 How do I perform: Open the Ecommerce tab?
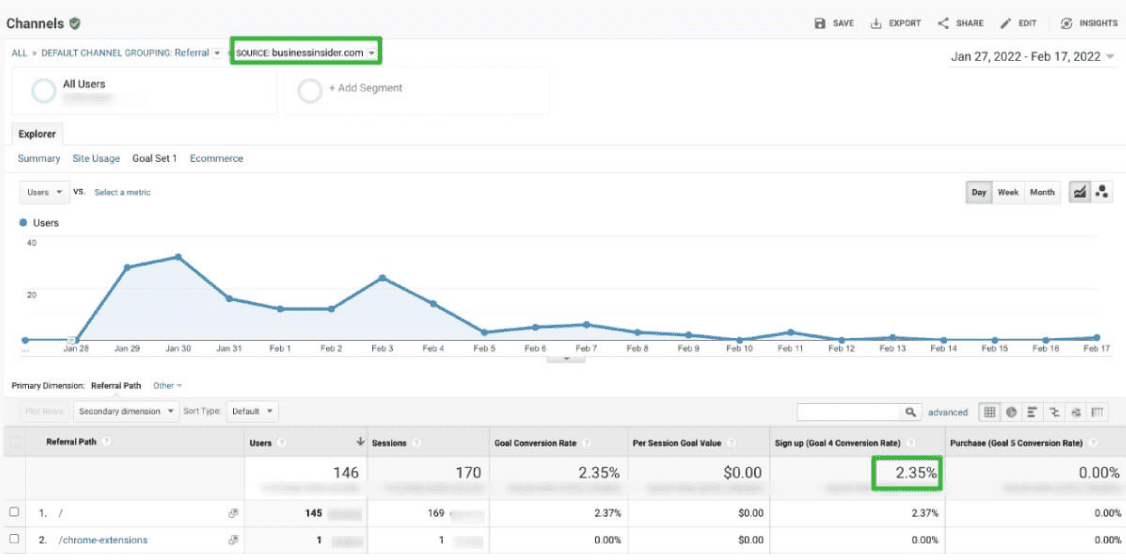click(216, 159)
